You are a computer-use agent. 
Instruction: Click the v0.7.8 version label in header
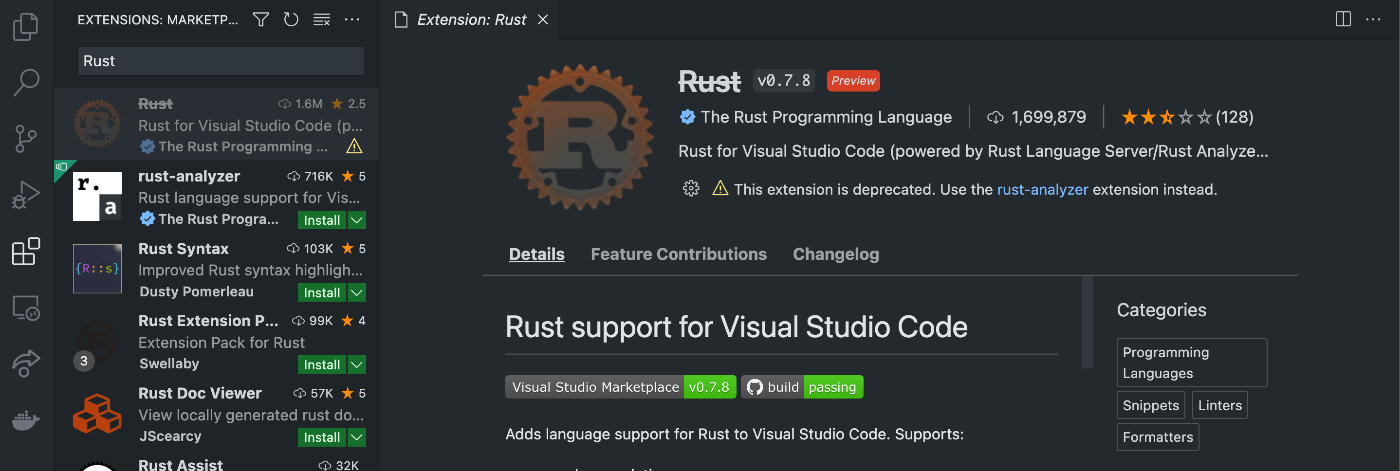[785, 81]
